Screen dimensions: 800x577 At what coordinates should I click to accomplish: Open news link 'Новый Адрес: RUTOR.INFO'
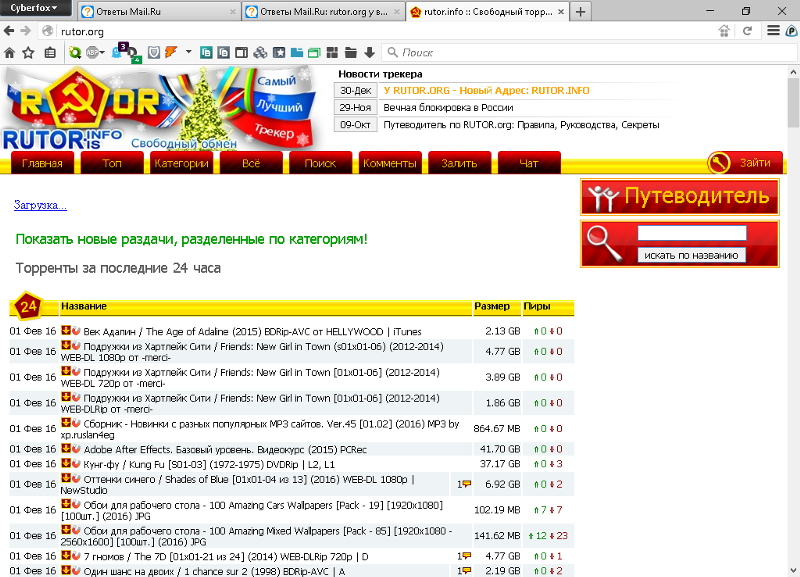(486, 90)
